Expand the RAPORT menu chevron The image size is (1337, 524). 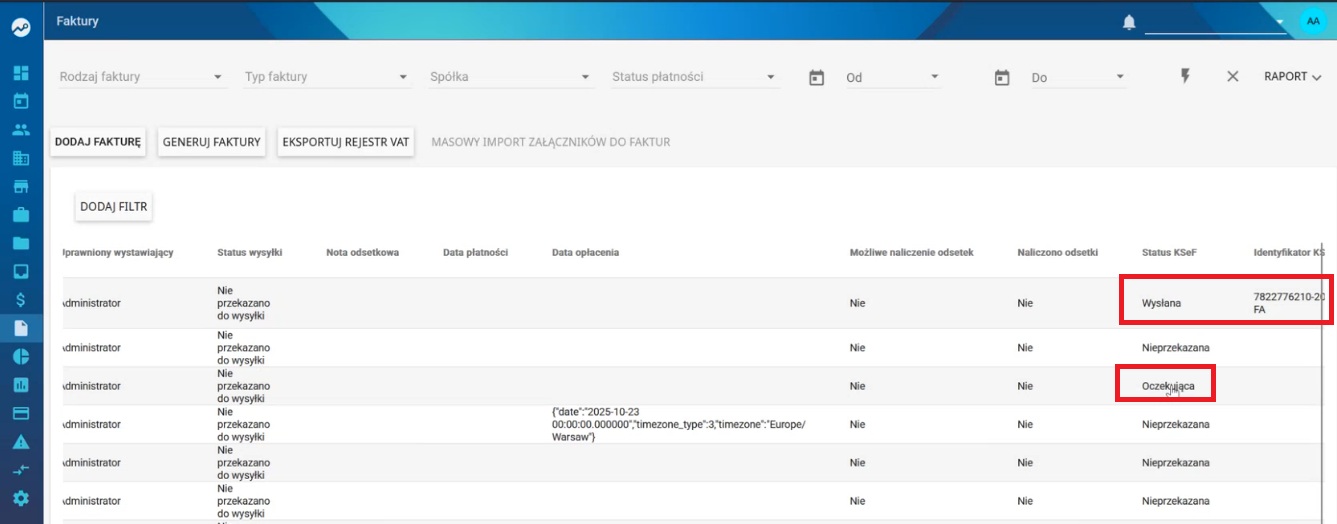click(x=1317, y=77)
